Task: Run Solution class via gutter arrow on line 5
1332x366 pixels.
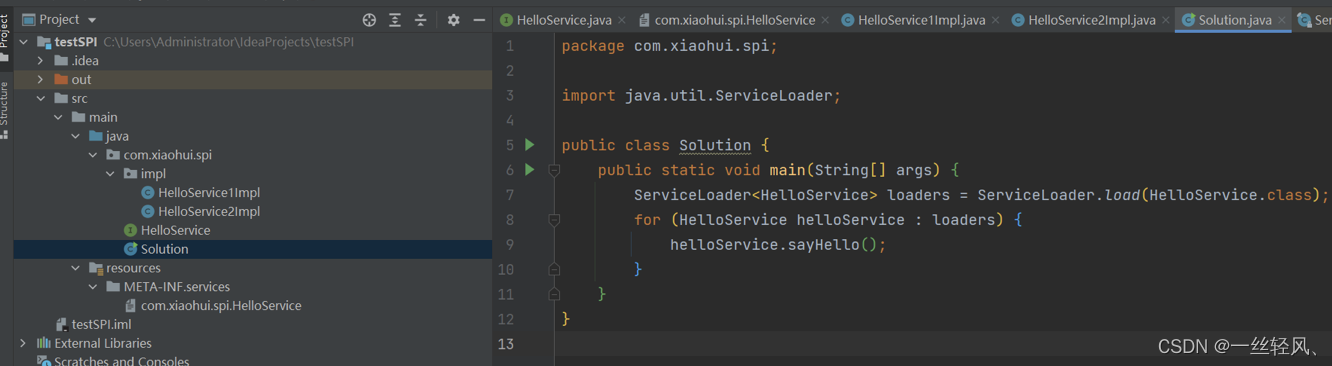Action: (x=530, y=145)
